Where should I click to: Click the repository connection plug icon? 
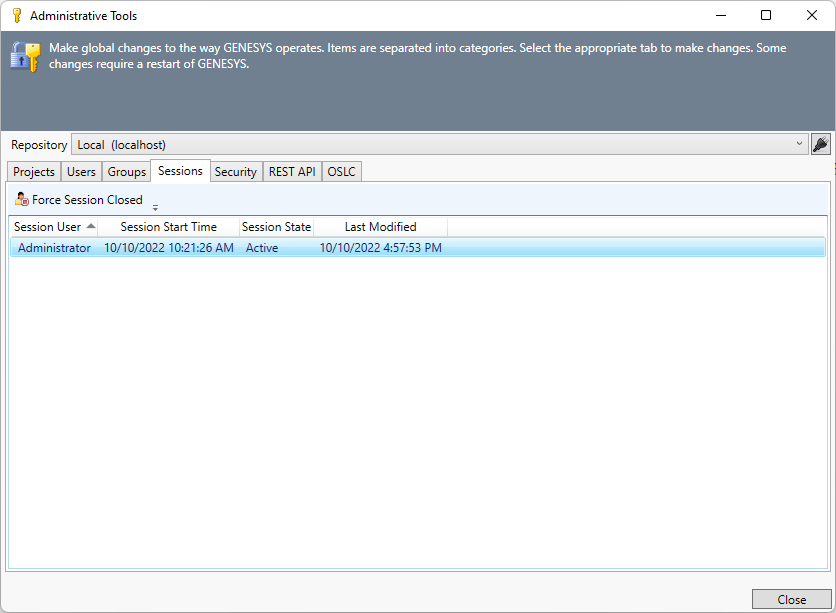(820, 145)
